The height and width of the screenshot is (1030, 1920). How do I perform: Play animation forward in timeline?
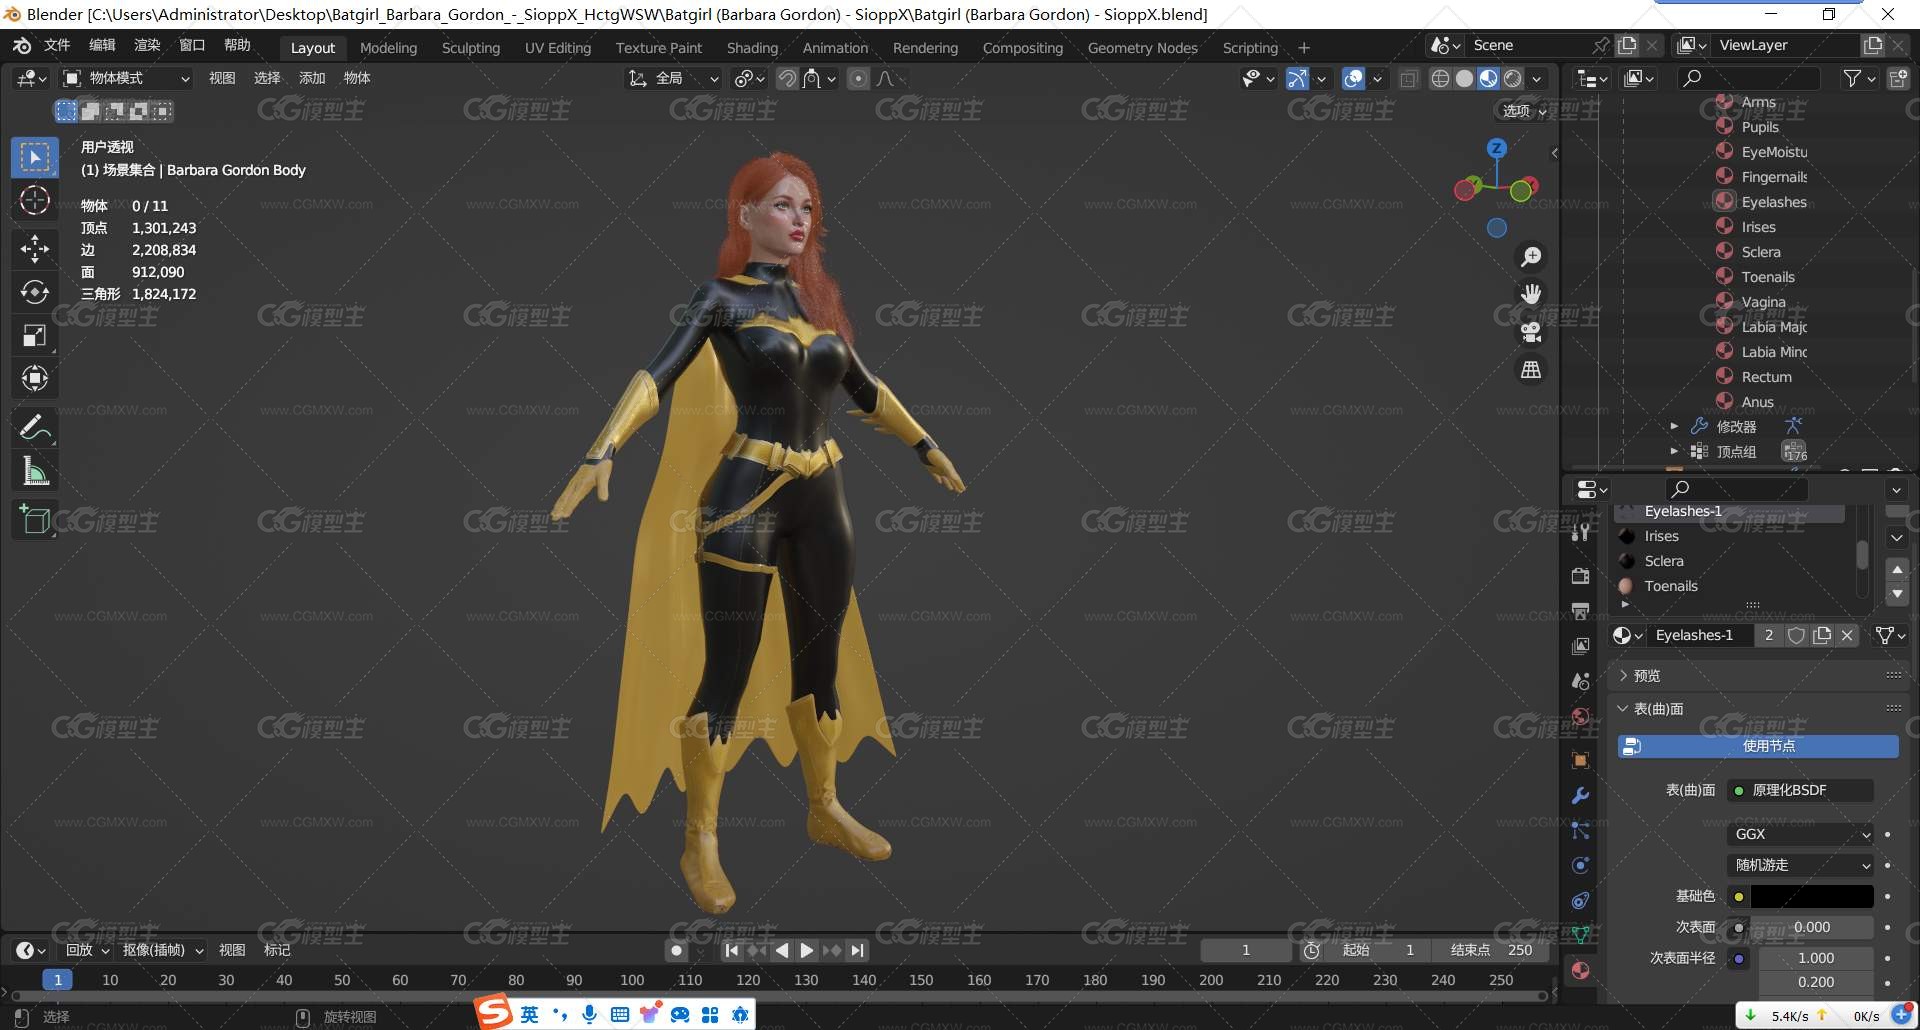806,950
